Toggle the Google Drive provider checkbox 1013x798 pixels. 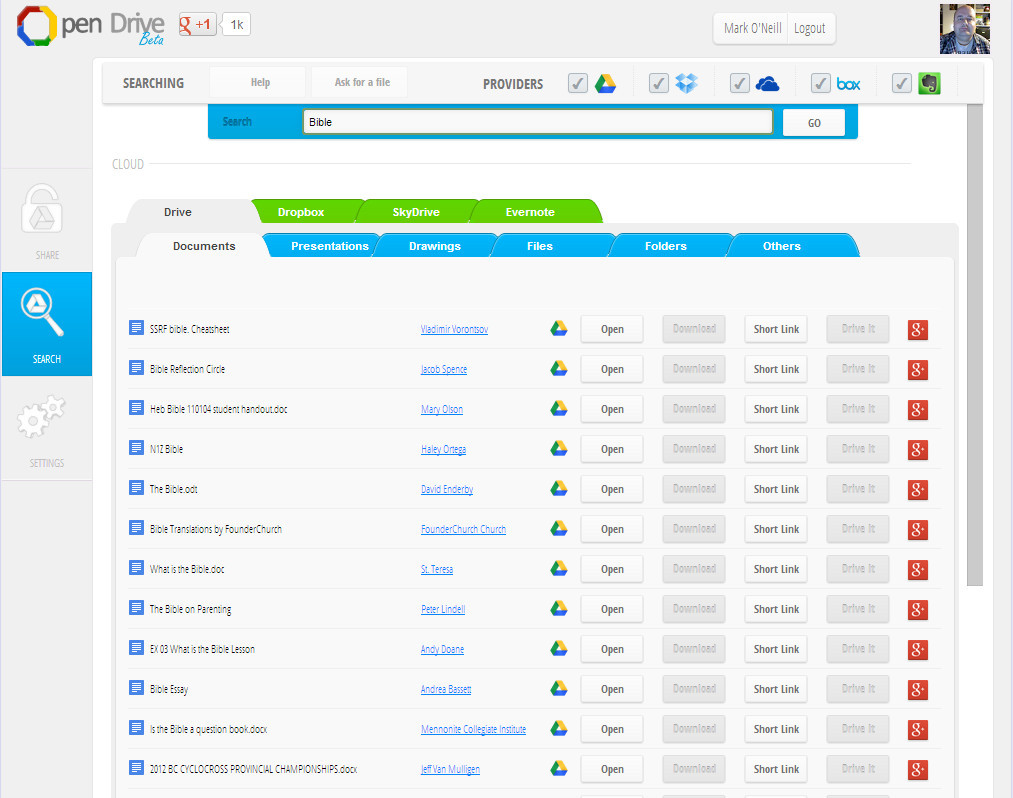coord(578,84)
